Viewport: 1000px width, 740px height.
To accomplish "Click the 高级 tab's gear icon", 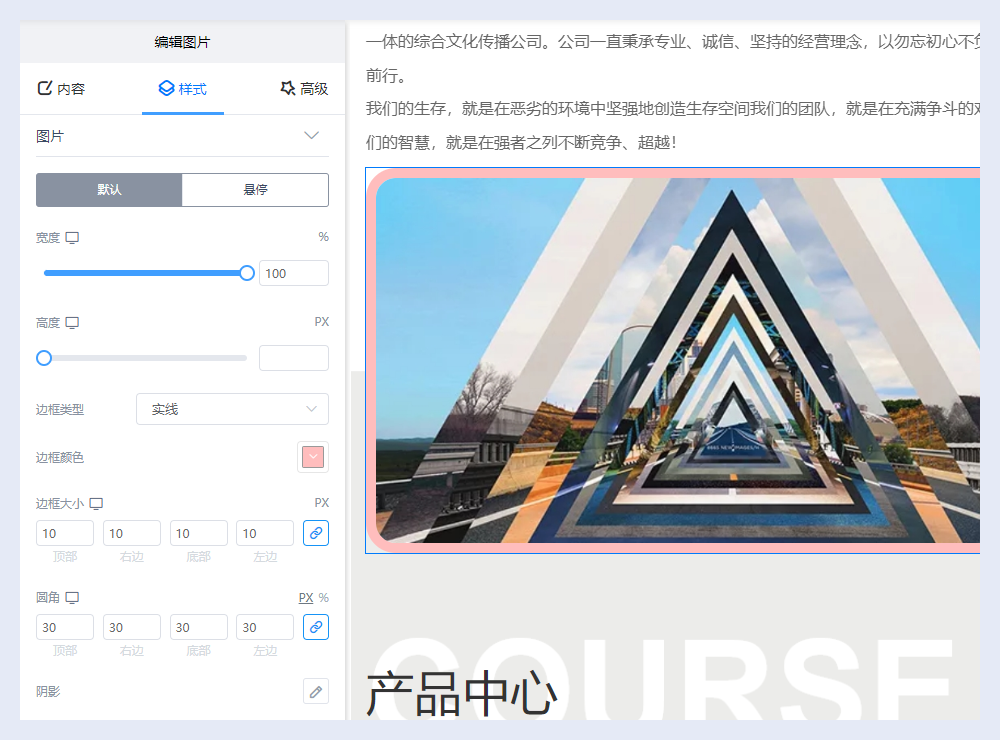I will pyautogui.click(x=288, y=88).
